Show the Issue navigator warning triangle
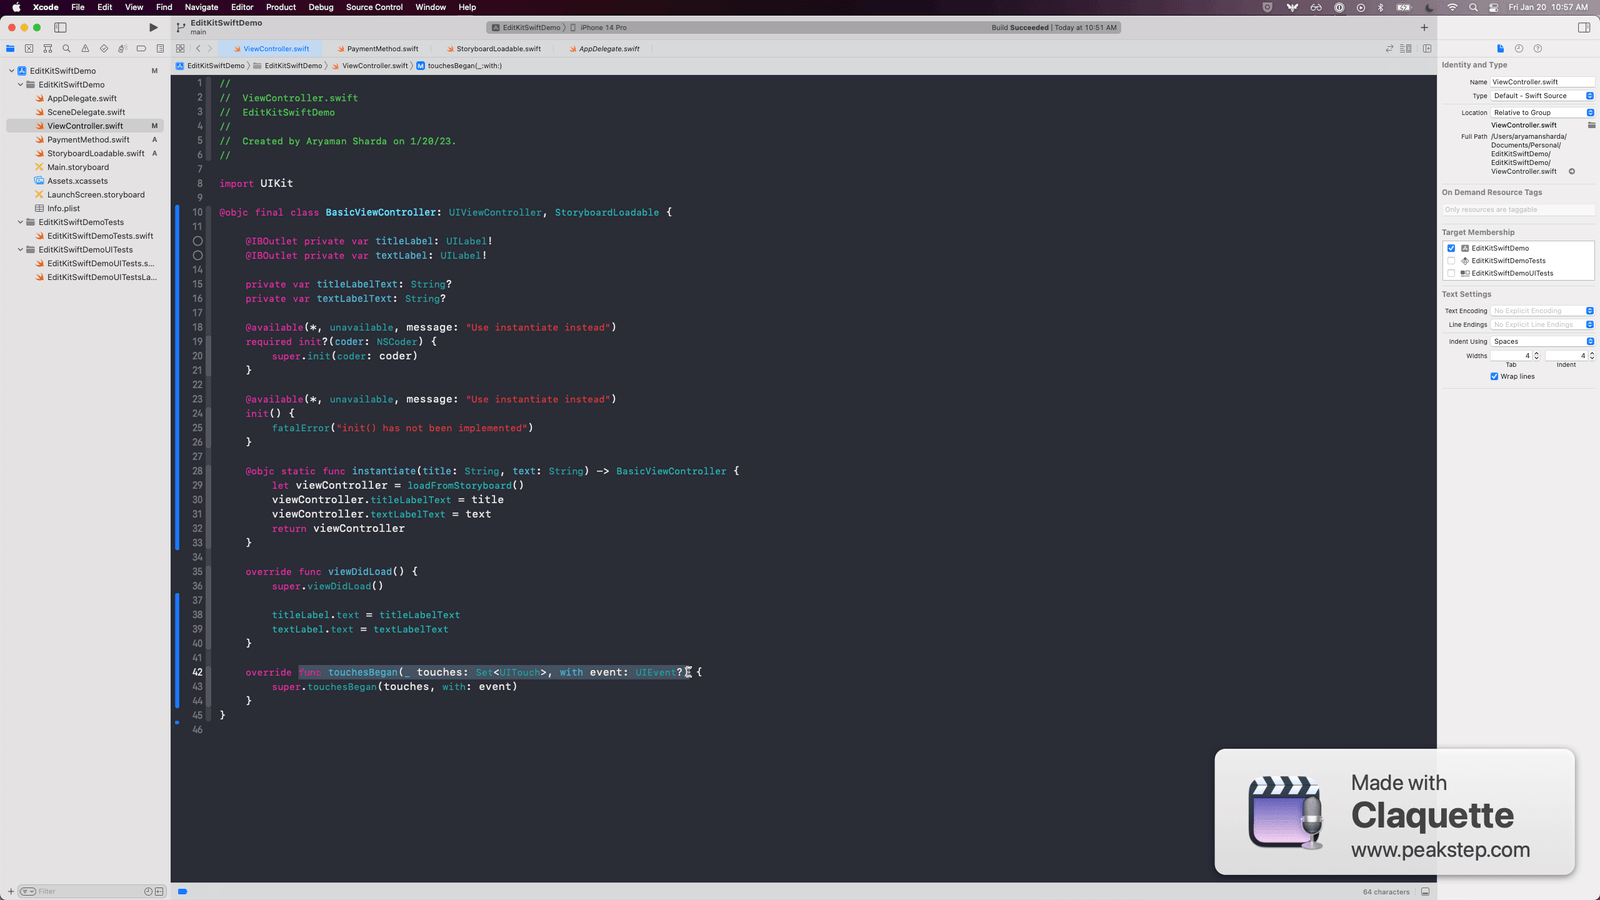 [x=85, y=49]
